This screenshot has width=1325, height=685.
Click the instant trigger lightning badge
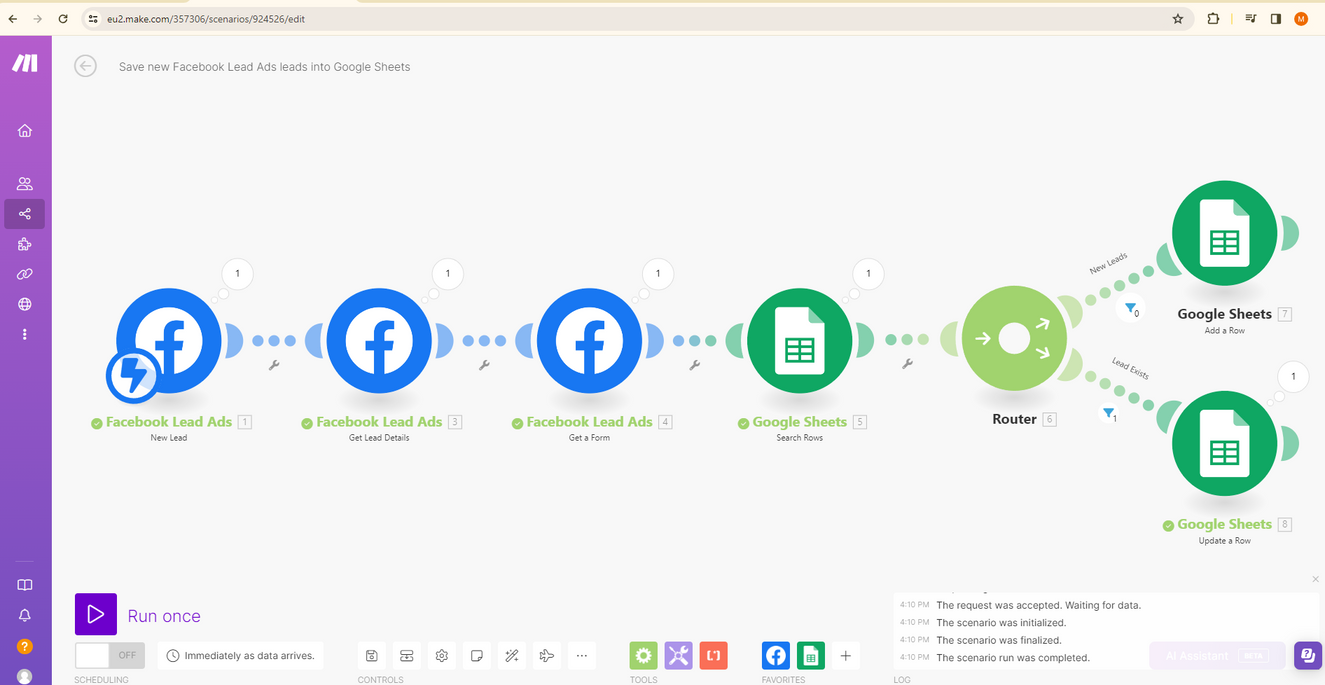134,375
